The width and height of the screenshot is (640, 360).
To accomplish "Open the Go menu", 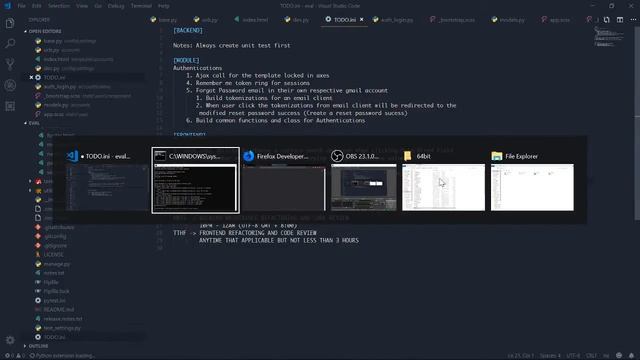I will 98,6.
